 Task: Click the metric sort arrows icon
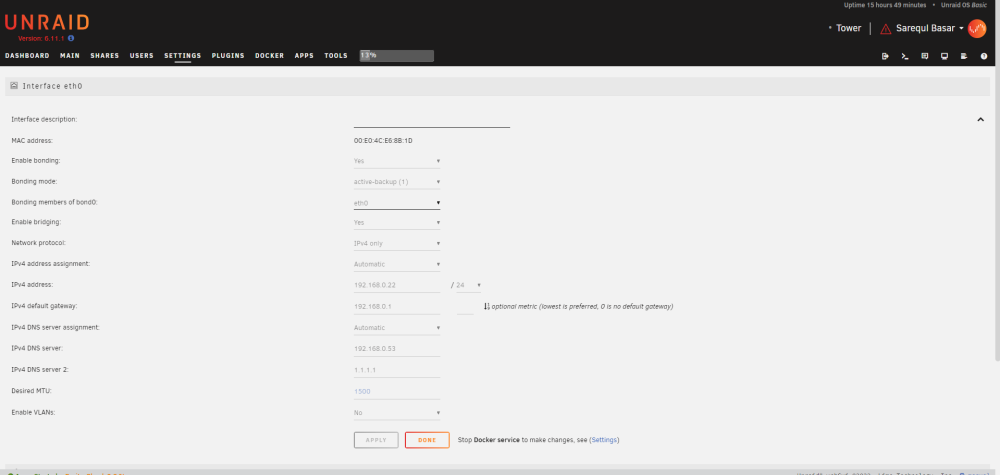click(x=487, y=307)
